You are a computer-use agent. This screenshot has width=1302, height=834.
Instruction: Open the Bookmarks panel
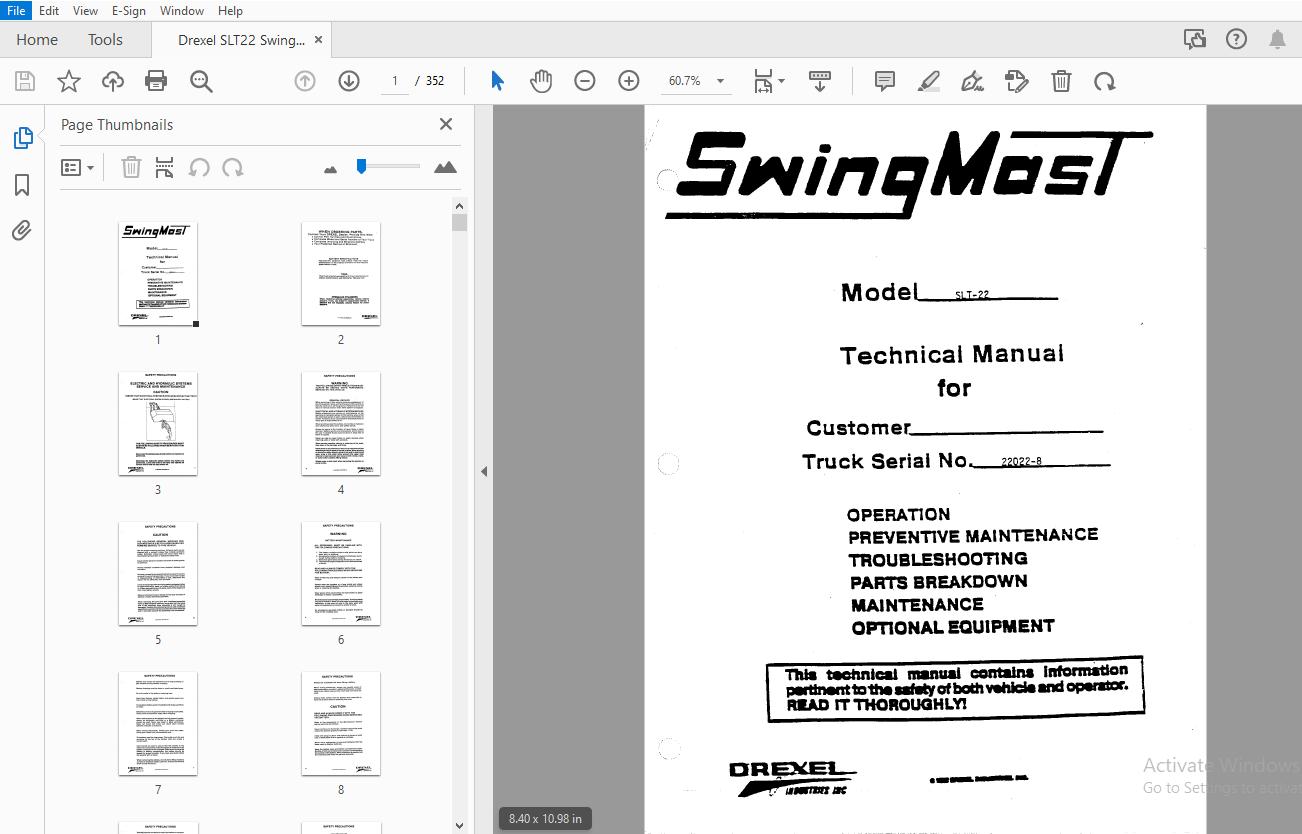pyautogui.click(x=22, y=185)
